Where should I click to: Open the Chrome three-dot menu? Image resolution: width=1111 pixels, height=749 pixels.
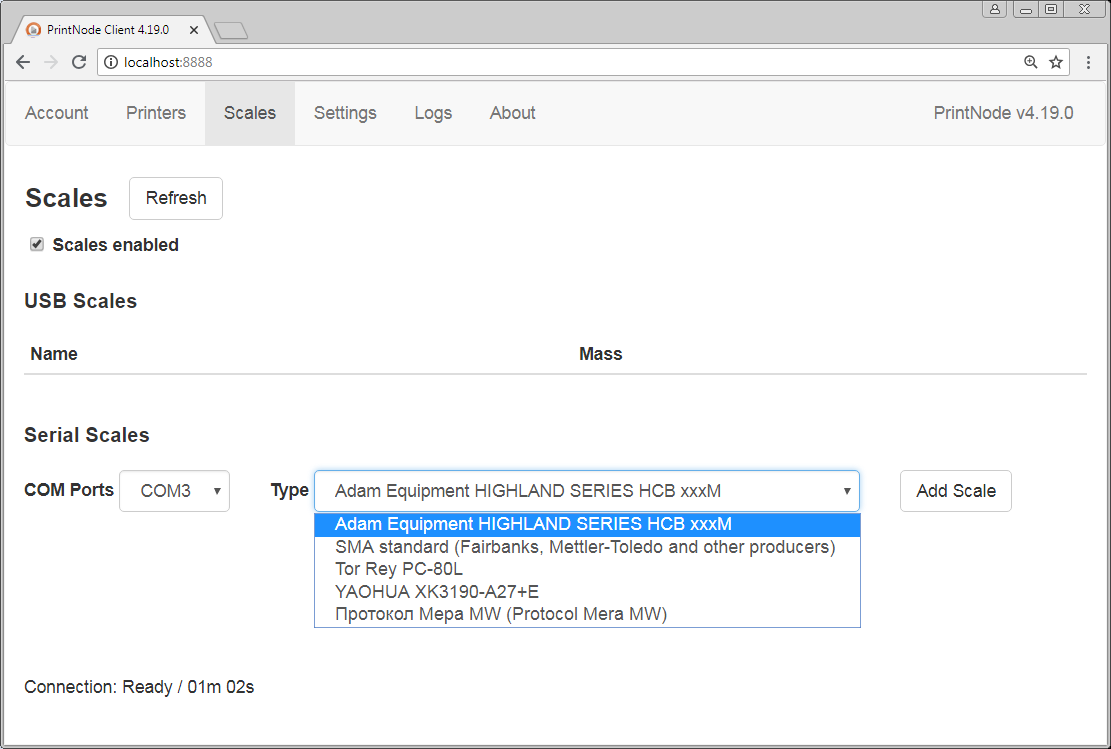pyautogui.click(x=1088, y=62)
